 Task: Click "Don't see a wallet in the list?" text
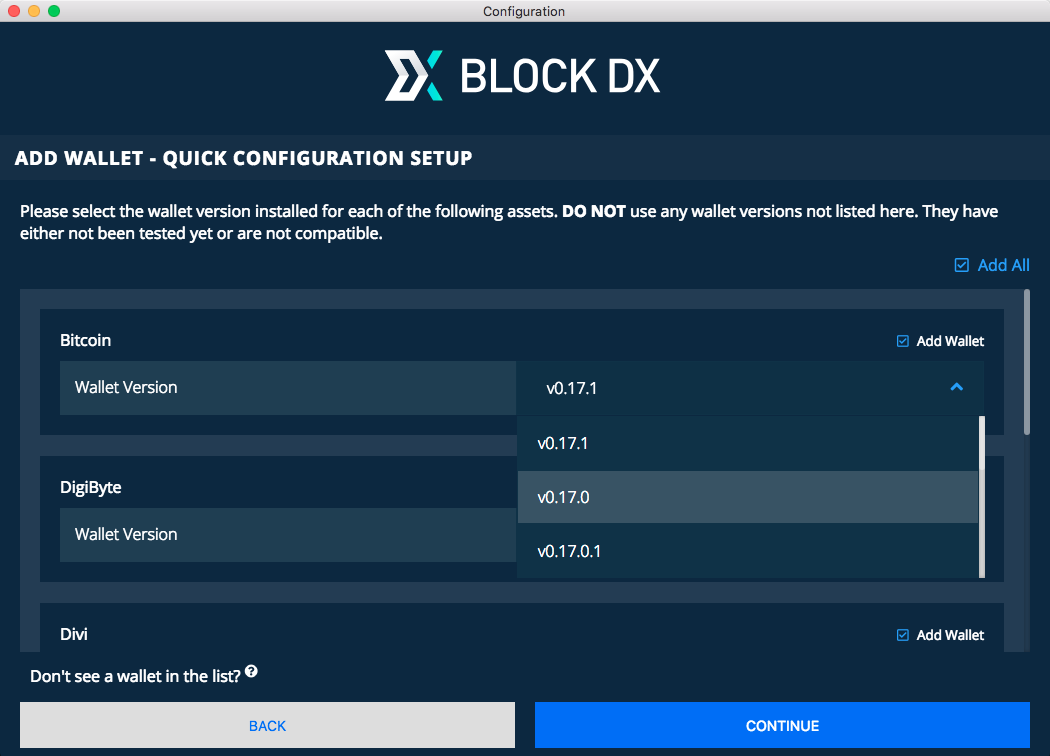135,676
